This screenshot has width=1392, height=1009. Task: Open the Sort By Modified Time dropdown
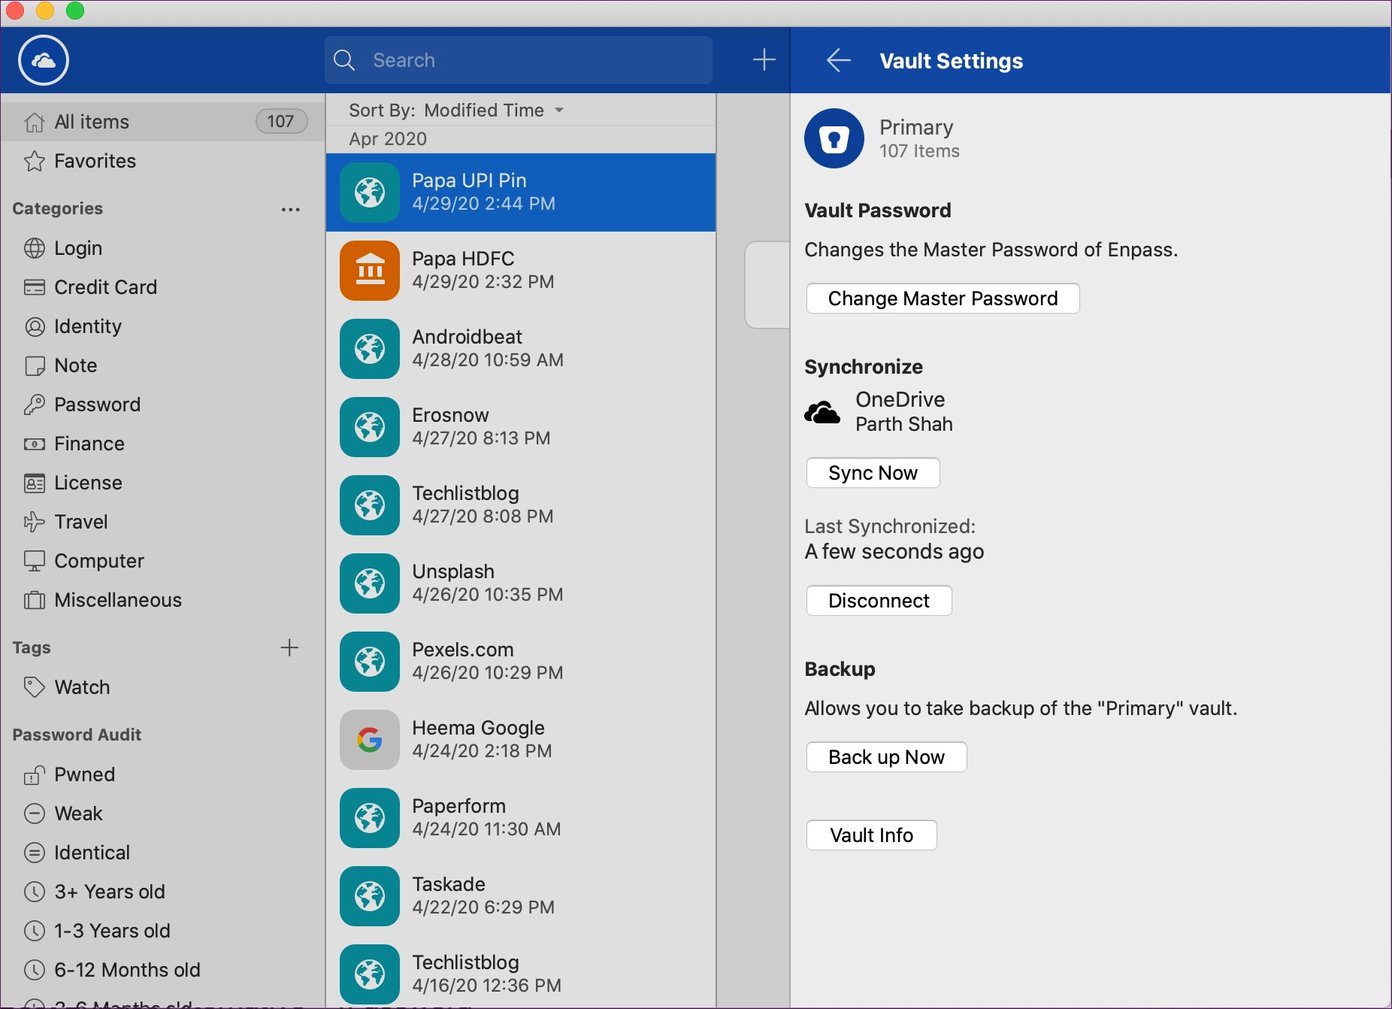[x=457, y=110]
